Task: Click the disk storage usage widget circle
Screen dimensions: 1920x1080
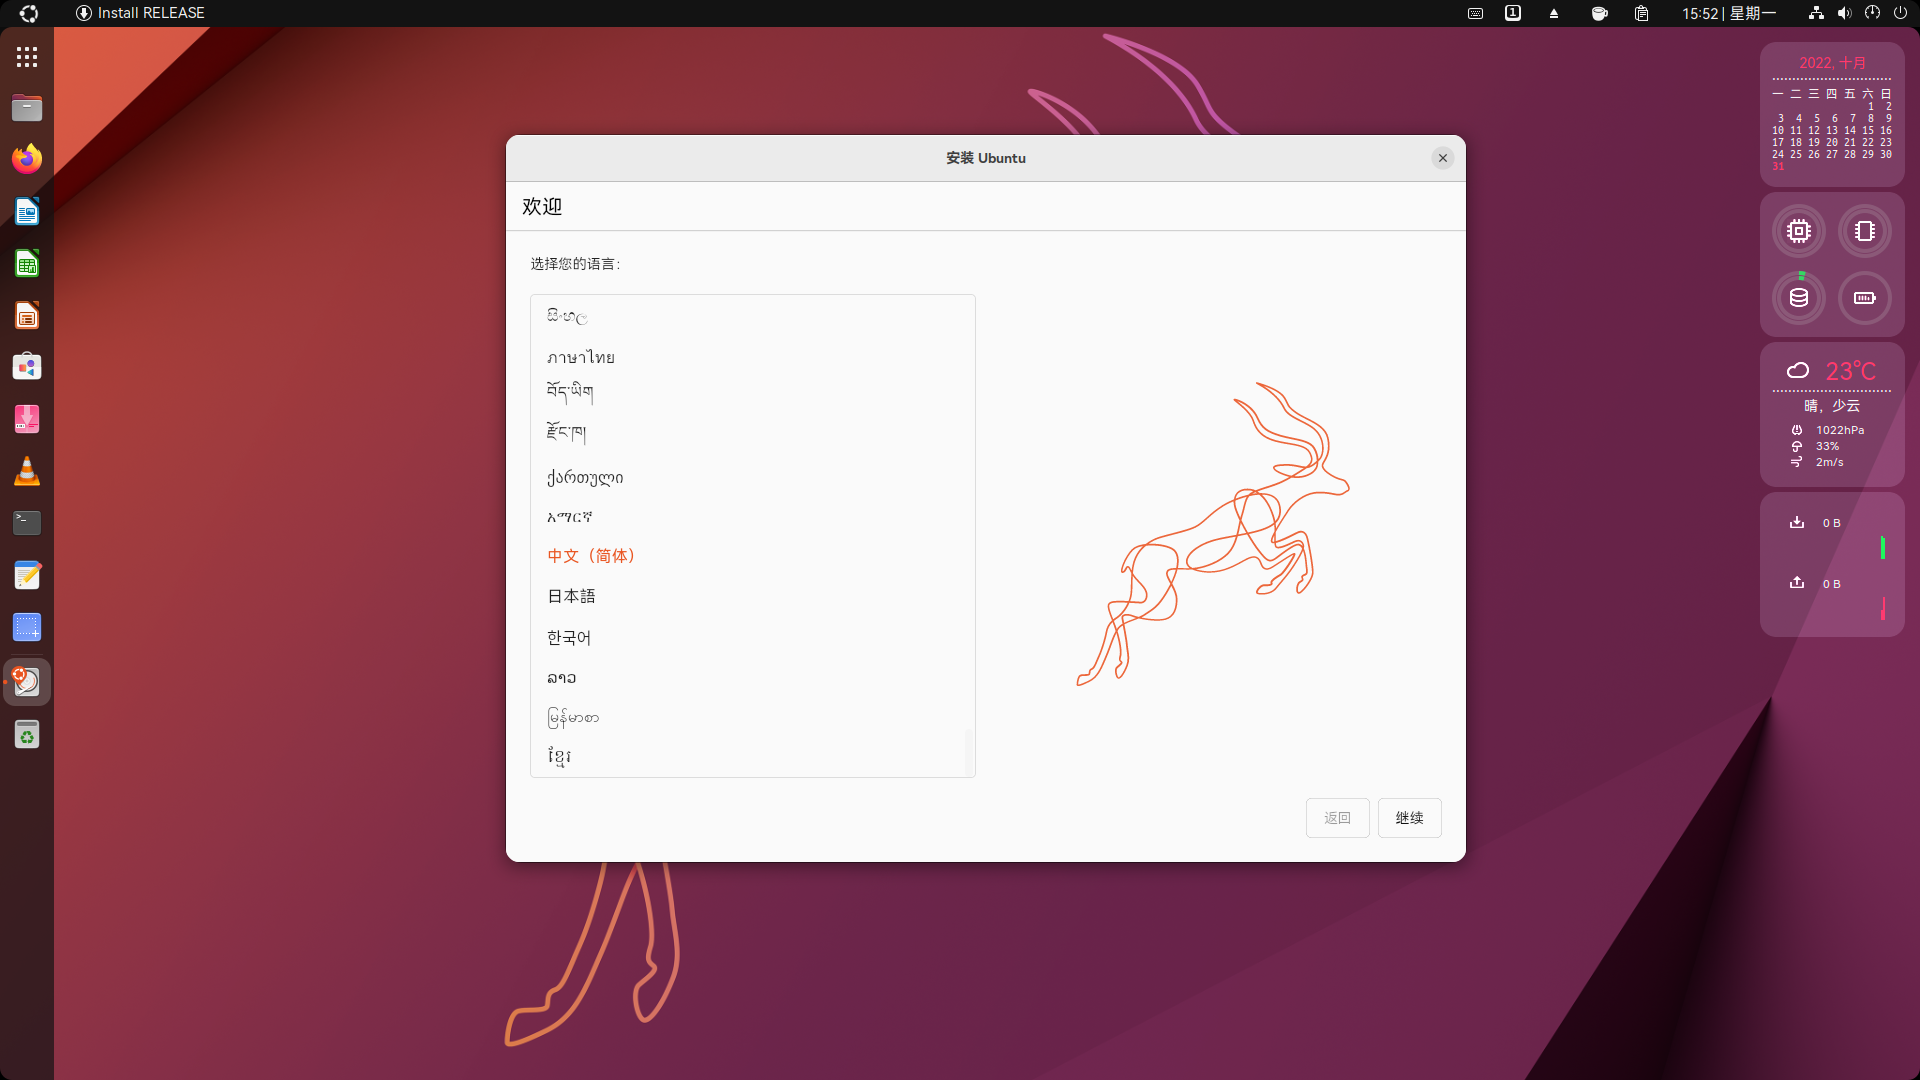Action: (1799, 297)
